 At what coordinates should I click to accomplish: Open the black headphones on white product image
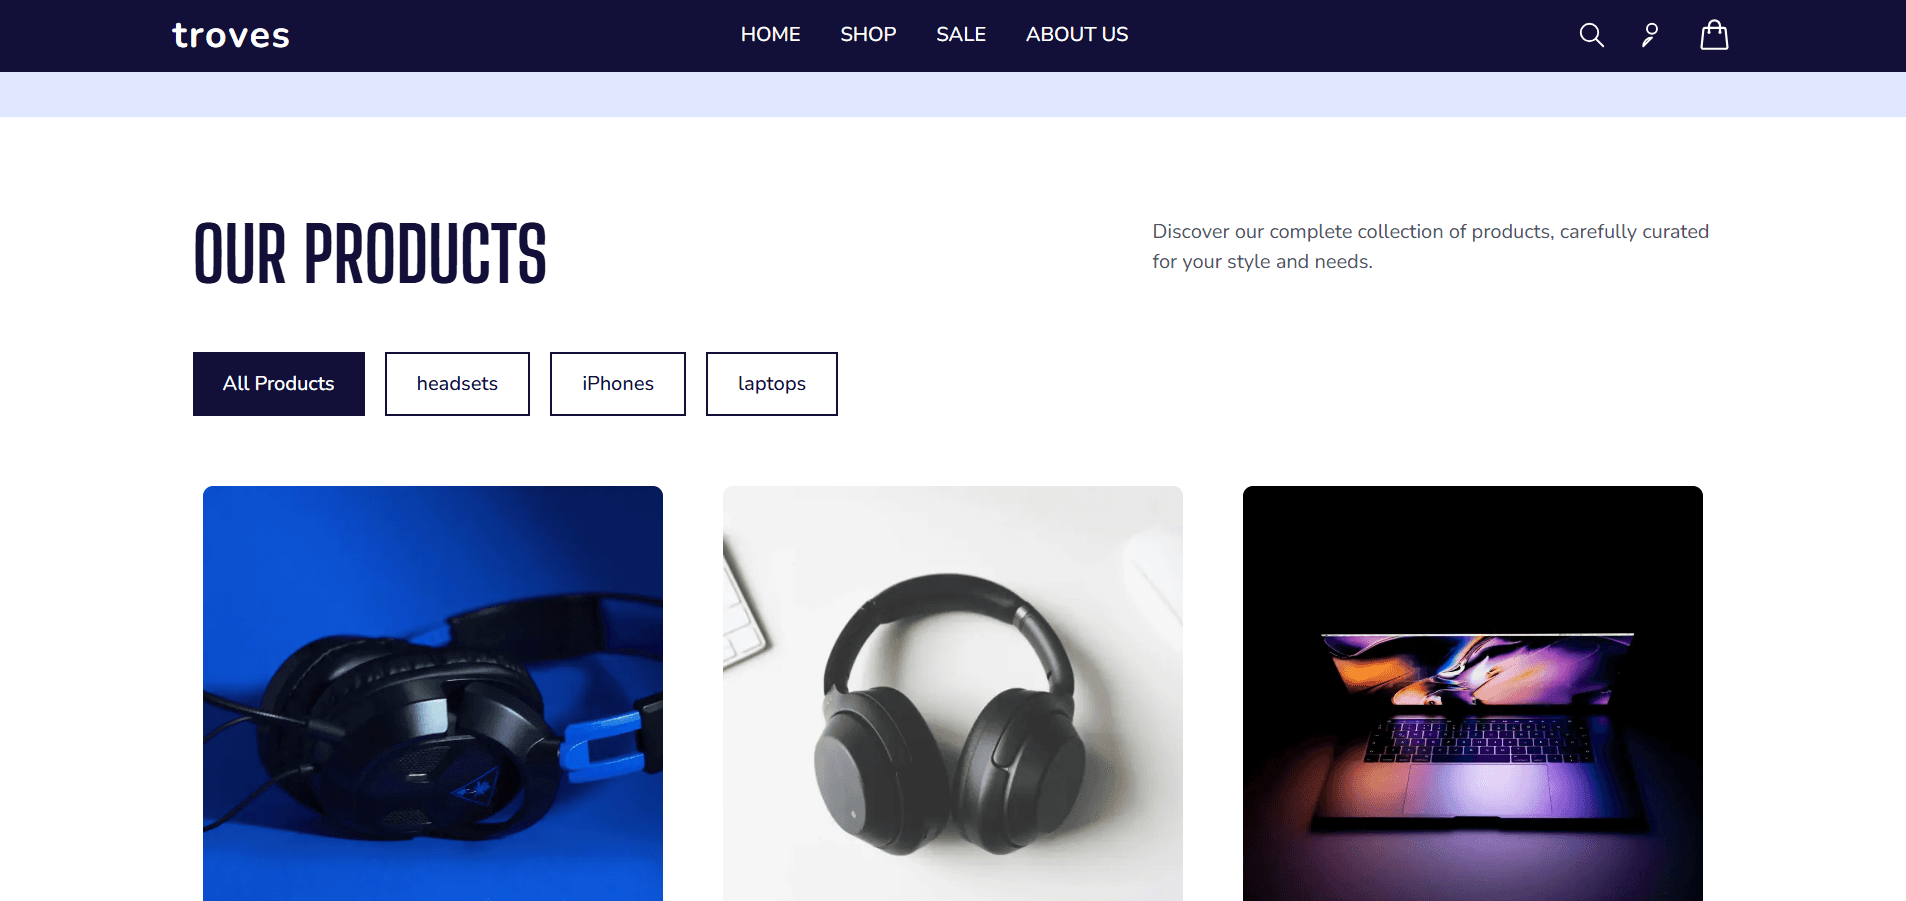pyautogui.click(x=953, y=694)
